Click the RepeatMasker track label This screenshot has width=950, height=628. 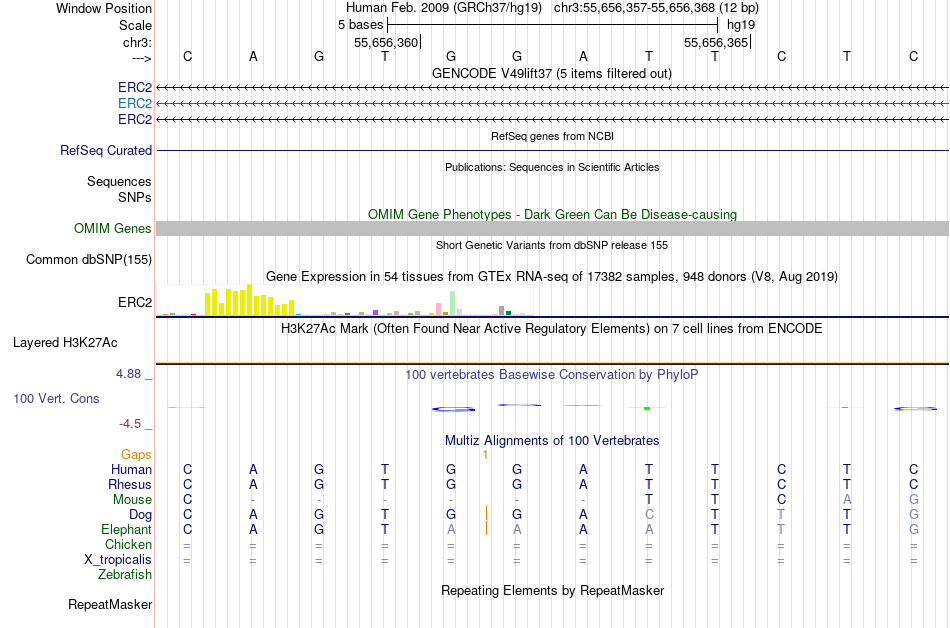coord(110,604)
